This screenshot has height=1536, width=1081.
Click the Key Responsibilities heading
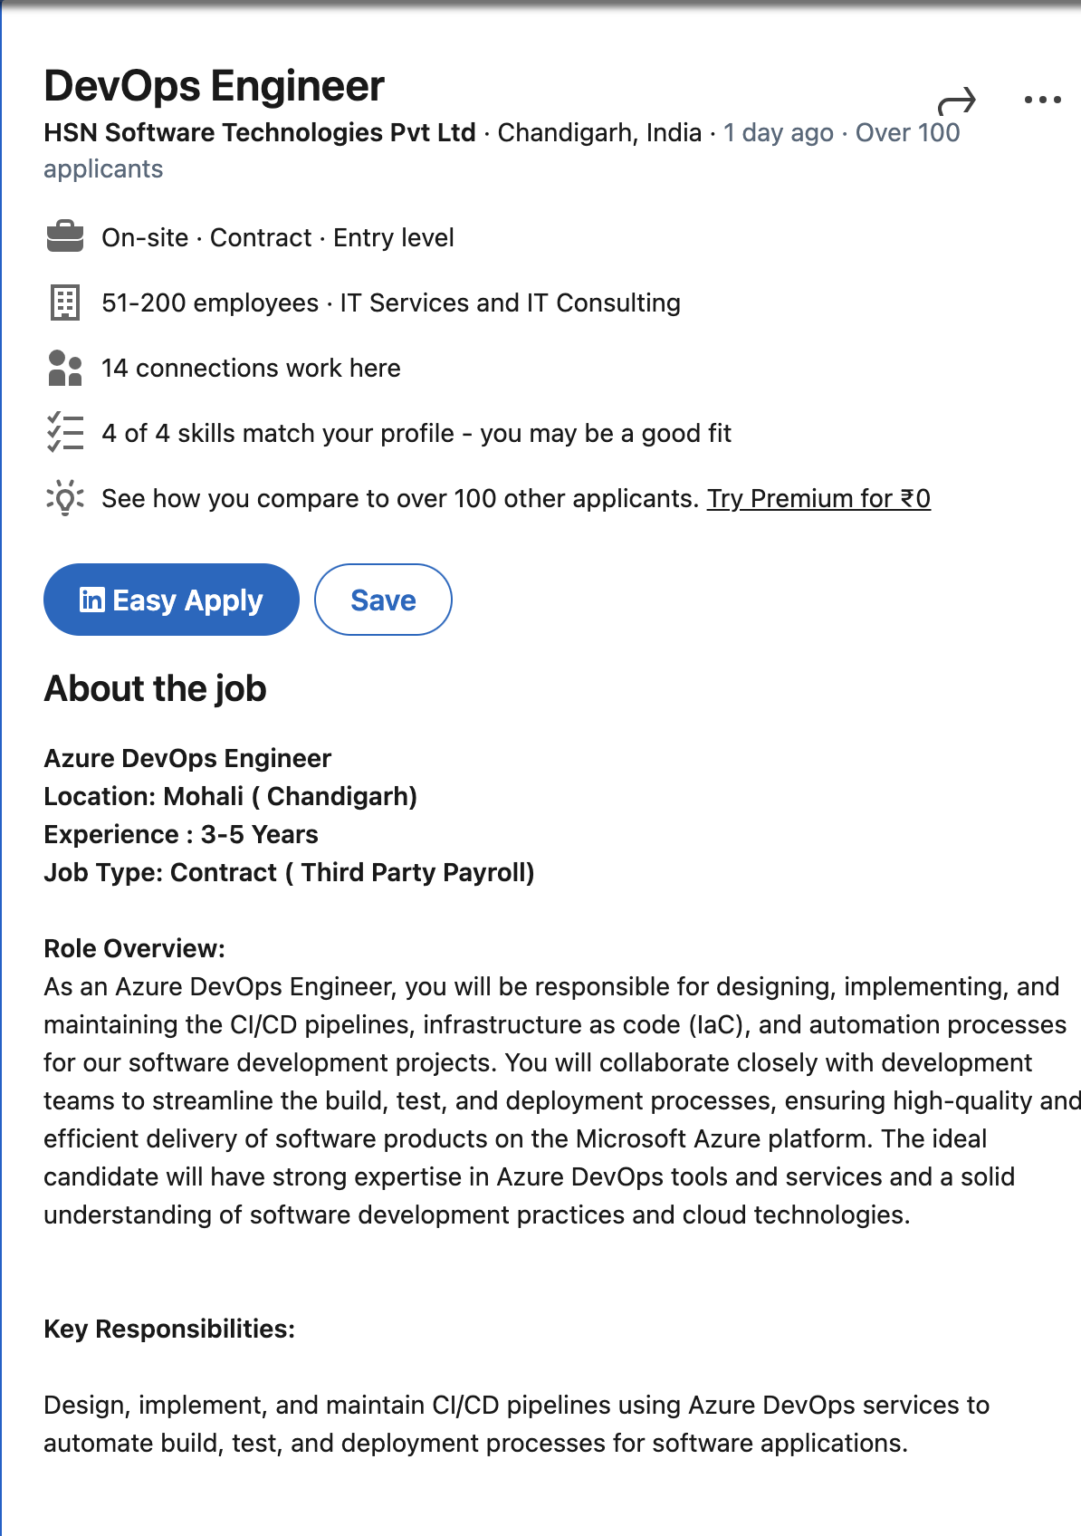coord(169,1329)
